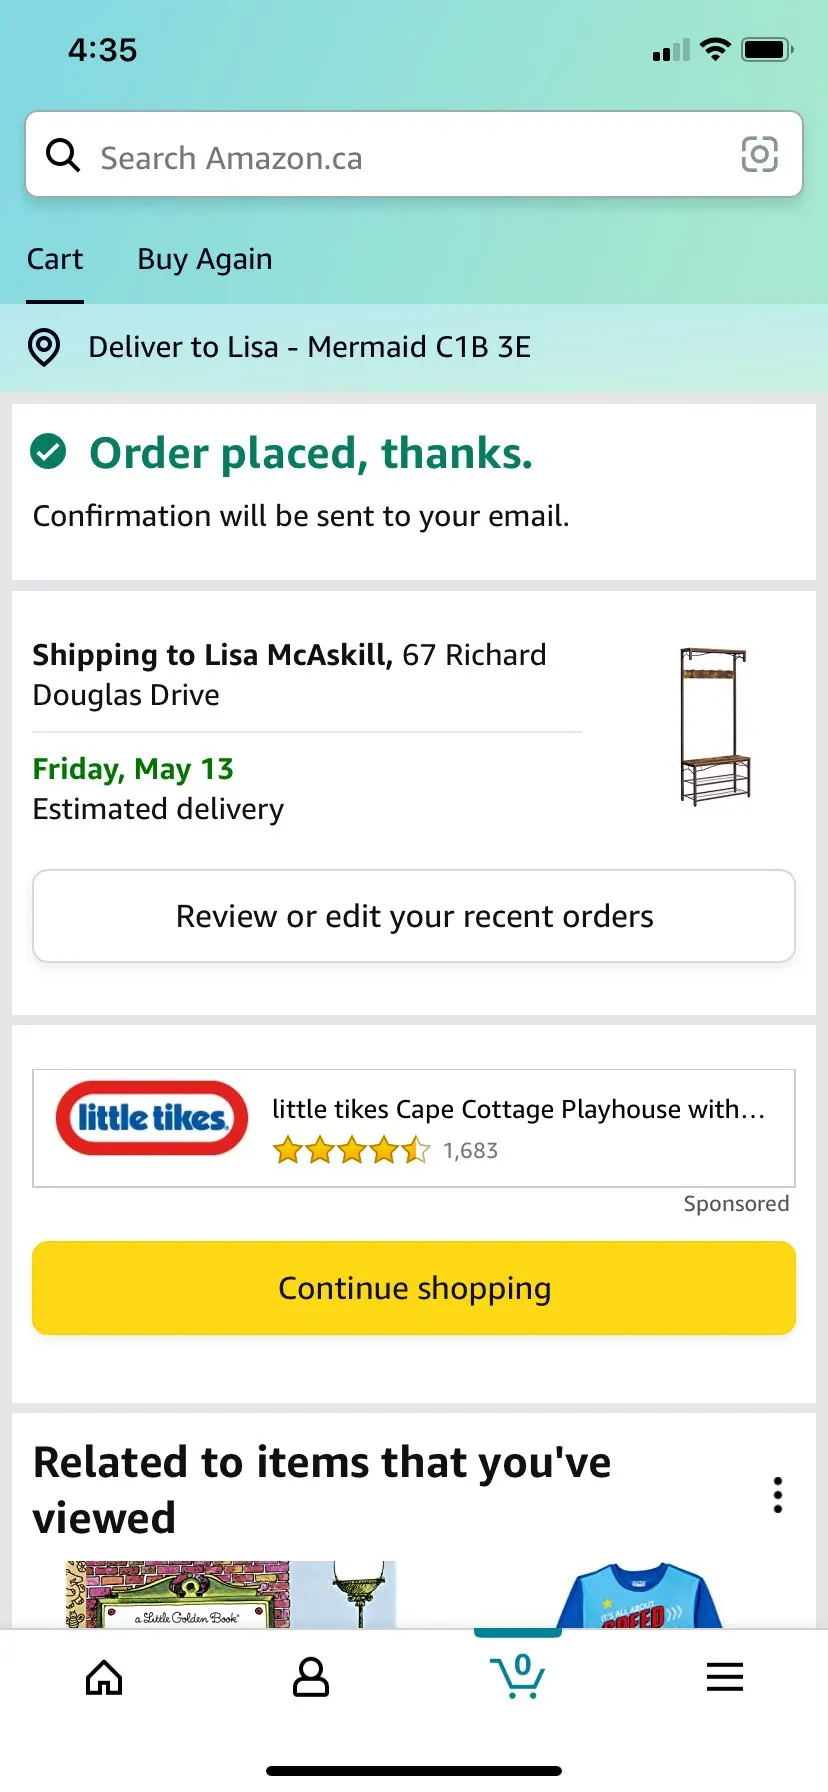828x1792 pixels.
Task: Tap the green order placed checkmark
Action: 48,452
